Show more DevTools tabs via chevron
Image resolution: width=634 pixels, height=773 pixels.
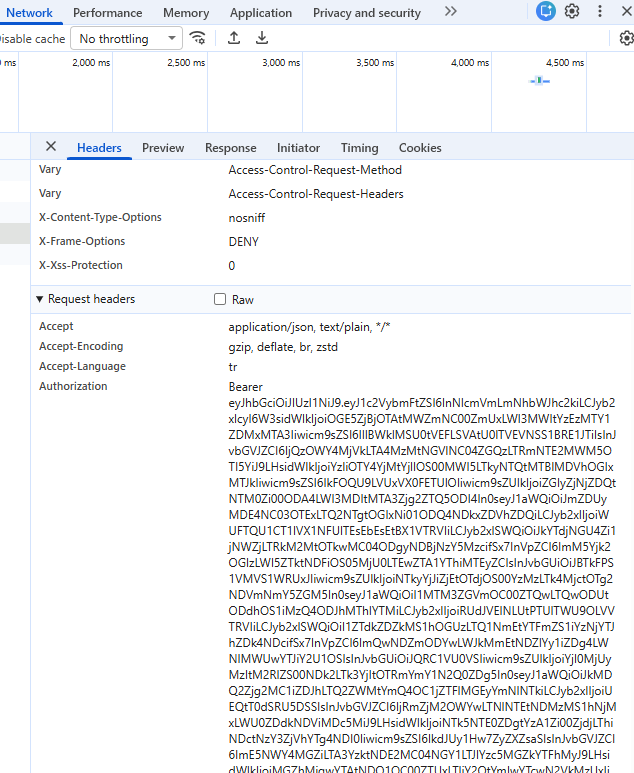click(x=451, y=11)
